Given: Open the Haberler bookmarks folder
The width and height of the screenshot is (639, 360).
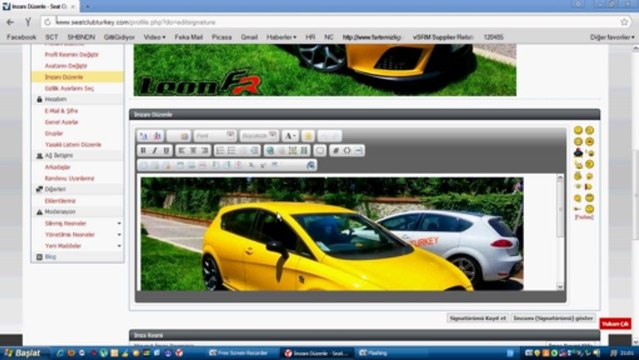Looking at the screenshot, I should tap(281, 37).
